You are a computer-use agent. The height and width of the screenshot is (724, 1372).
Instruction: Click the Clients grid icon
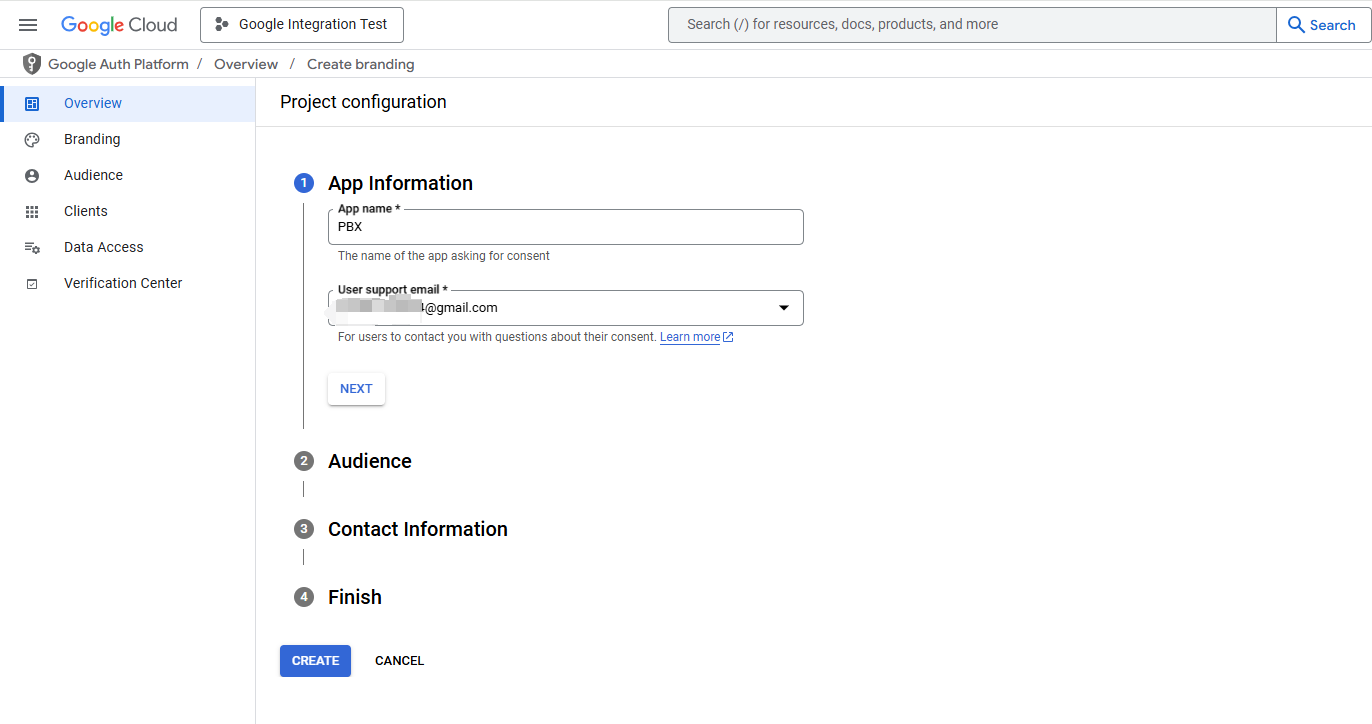[x=32, y=212]
